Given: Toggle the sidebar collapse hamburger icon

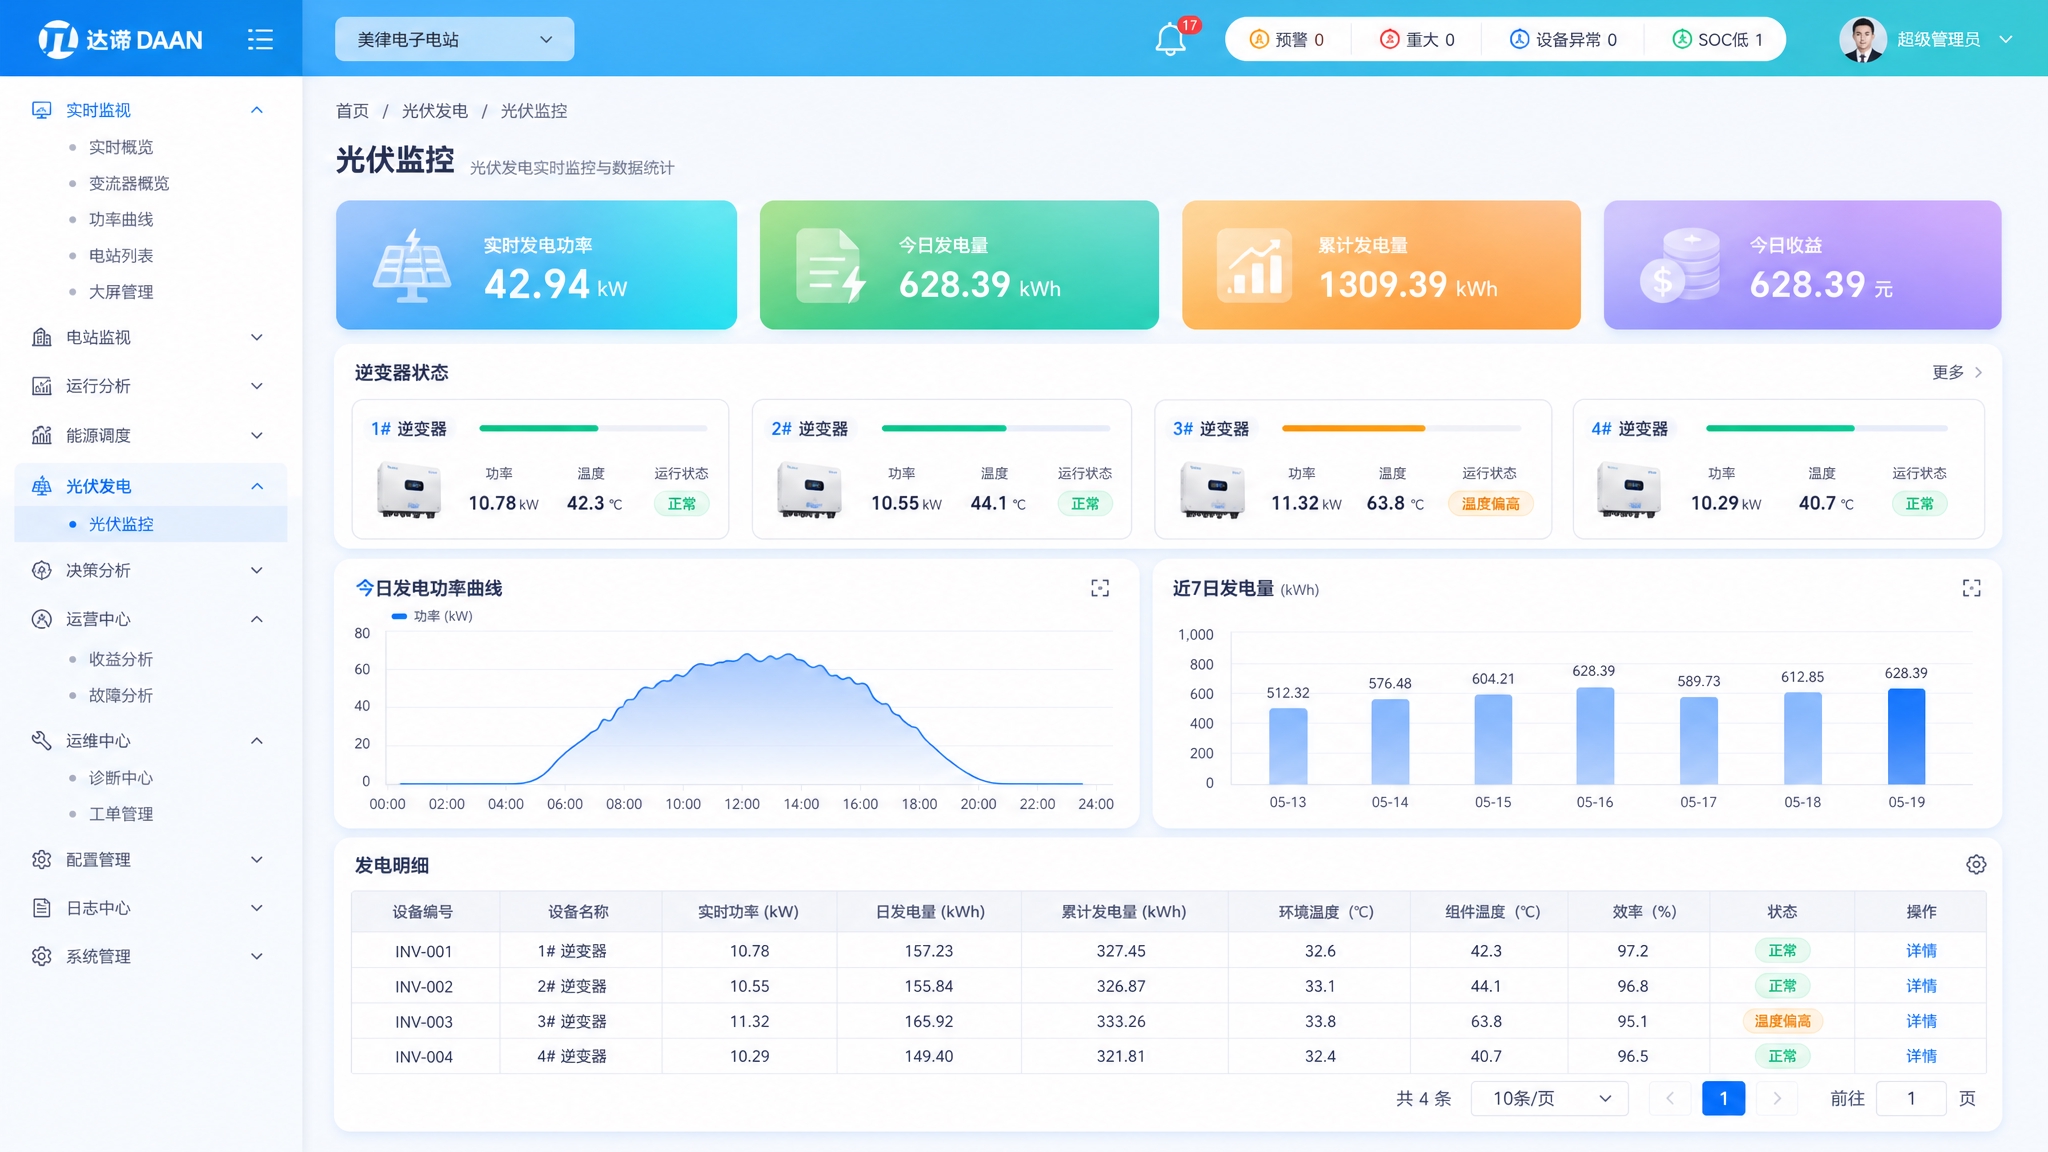Looking at the screenshot, I should point(260,39).
